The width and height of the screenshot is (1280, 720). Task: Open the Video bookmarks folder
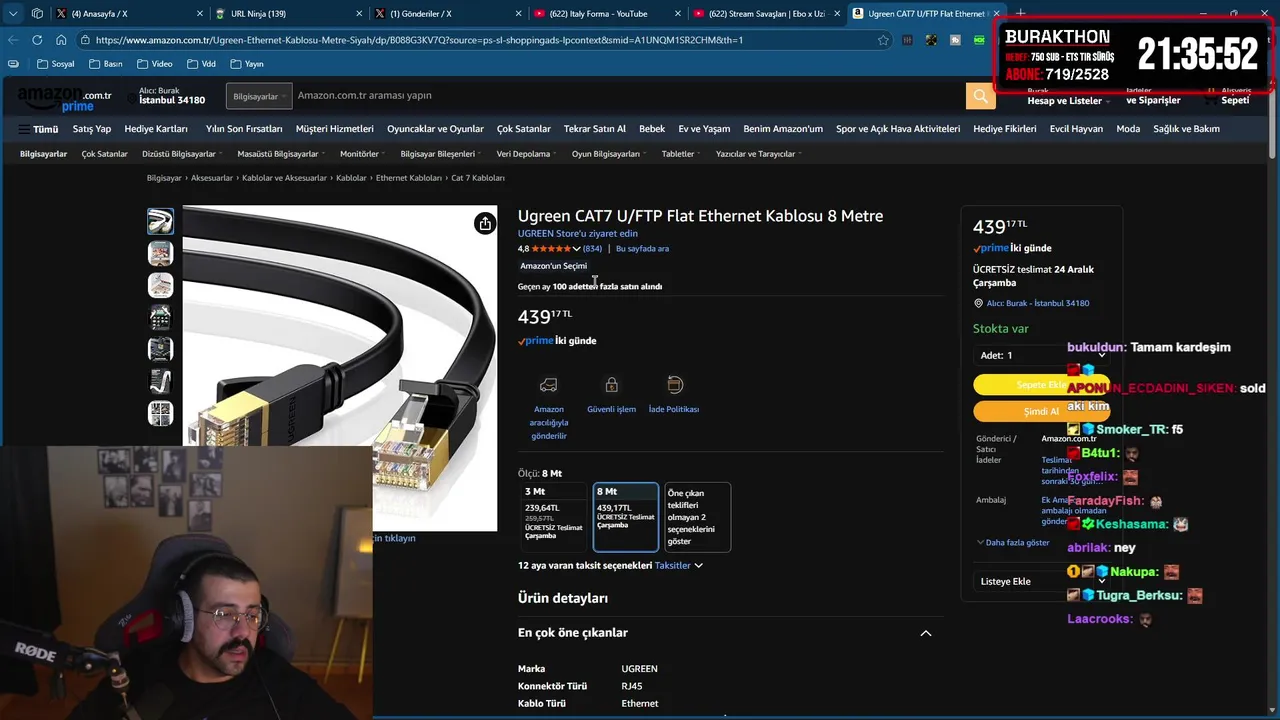coord(154,64)
